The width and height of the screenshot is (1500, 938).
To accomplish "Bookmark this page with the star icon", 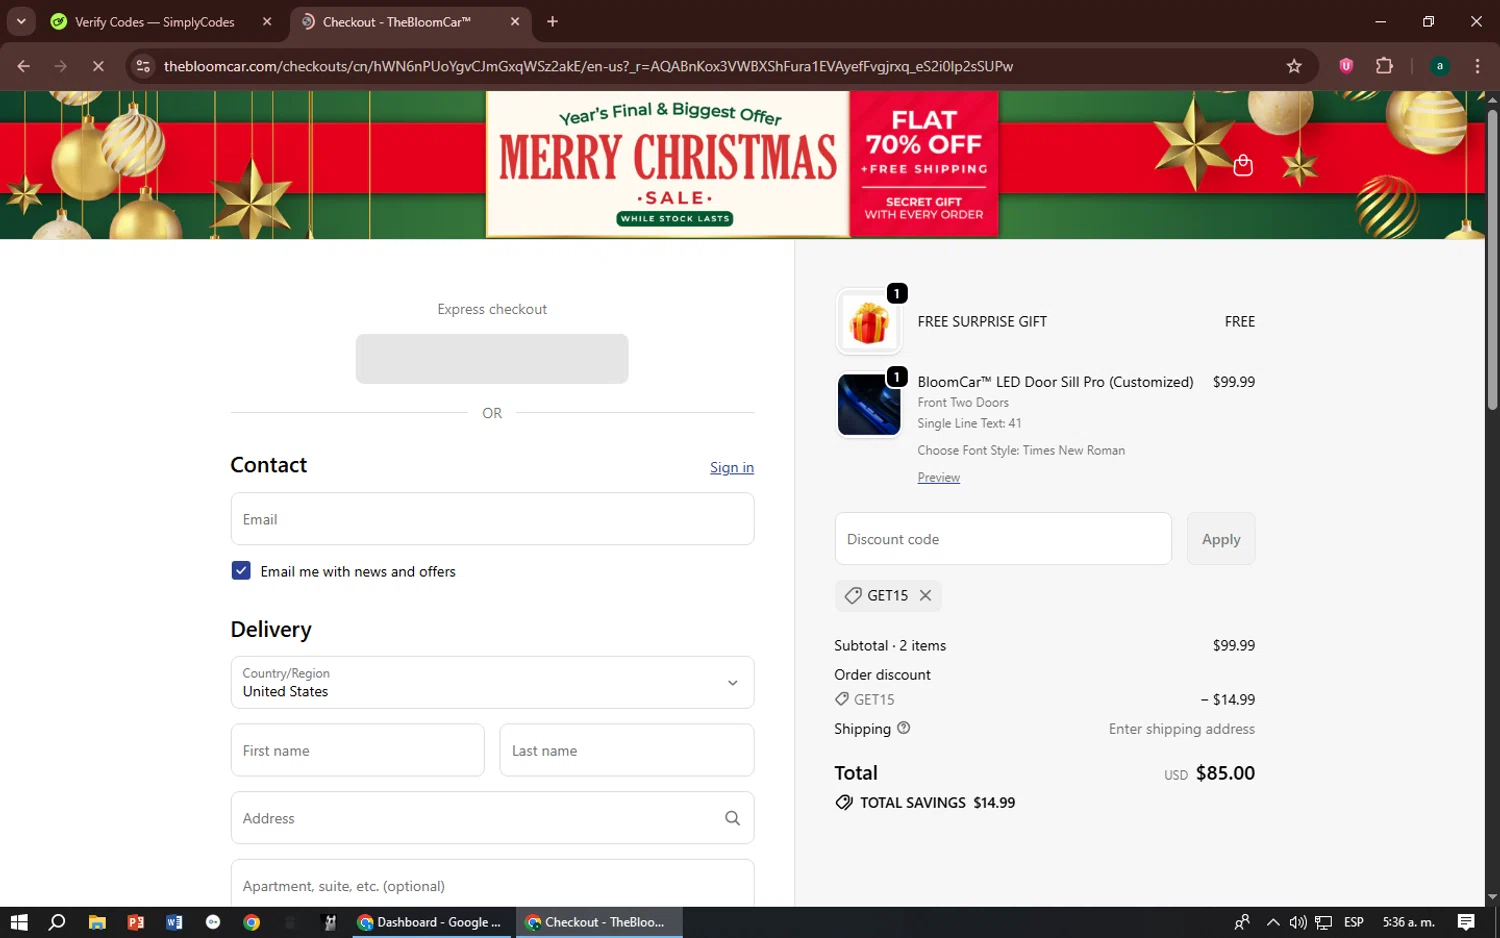I will click(1294, 66).
